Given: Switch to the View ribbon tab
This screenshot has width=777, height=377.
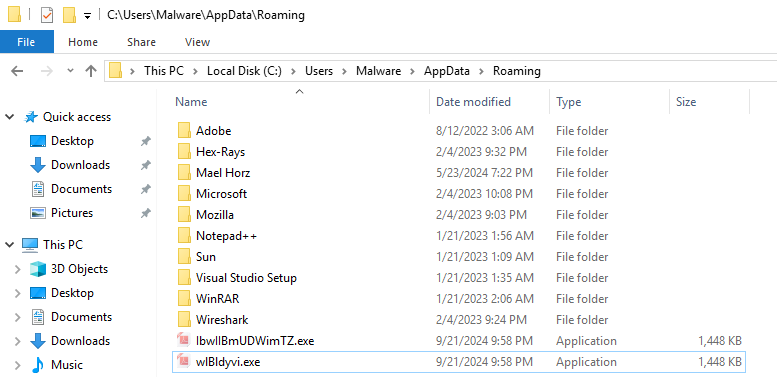Looking at the screenshot, I should pos(197,42).
